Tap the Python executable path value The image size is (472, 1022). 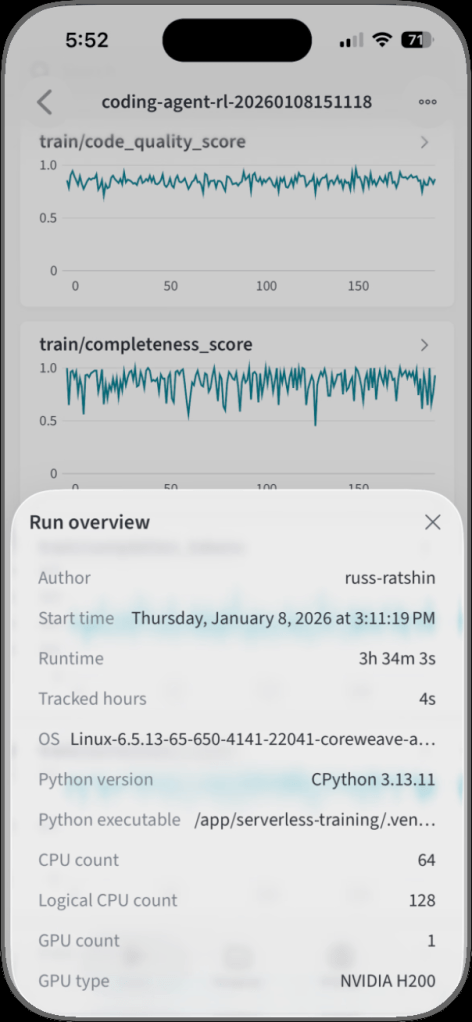[x=315, y=820]
